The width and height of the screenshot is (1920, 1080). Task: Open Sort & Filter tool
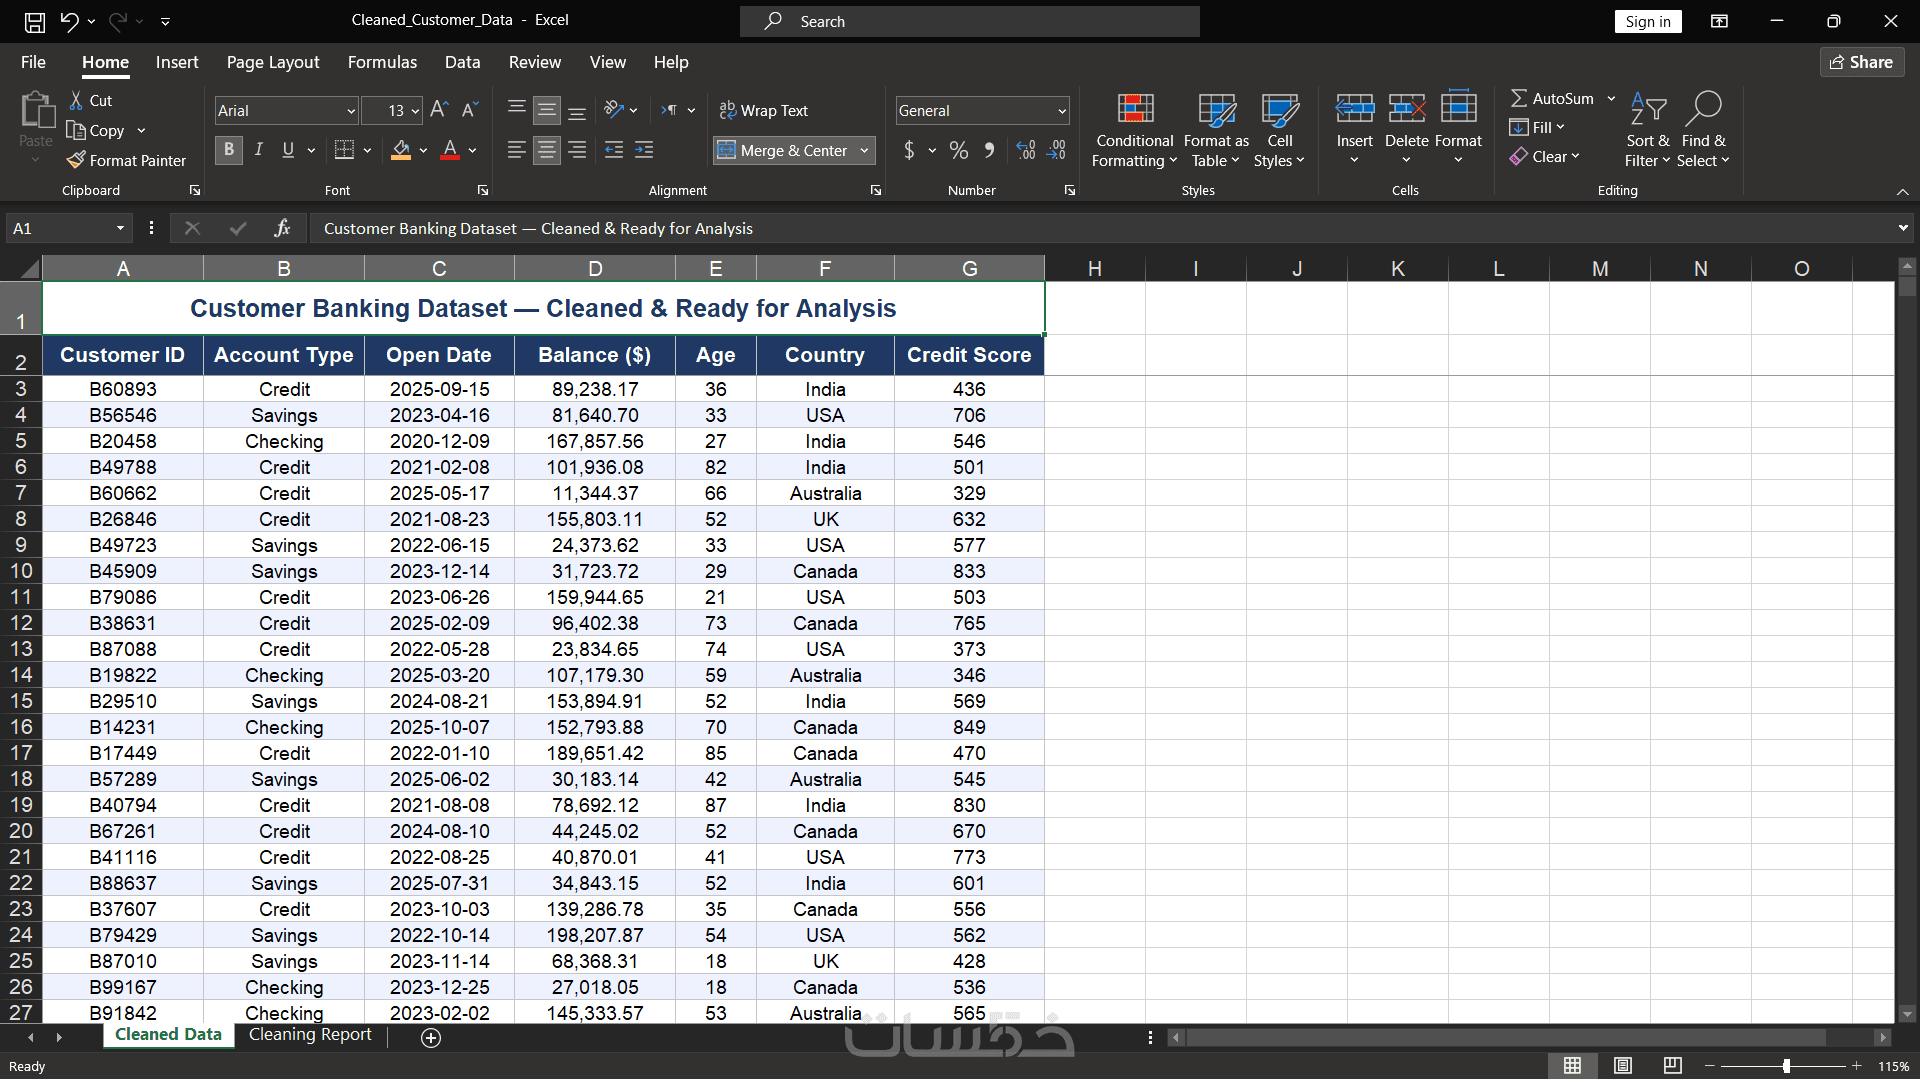pos(1647,131)
